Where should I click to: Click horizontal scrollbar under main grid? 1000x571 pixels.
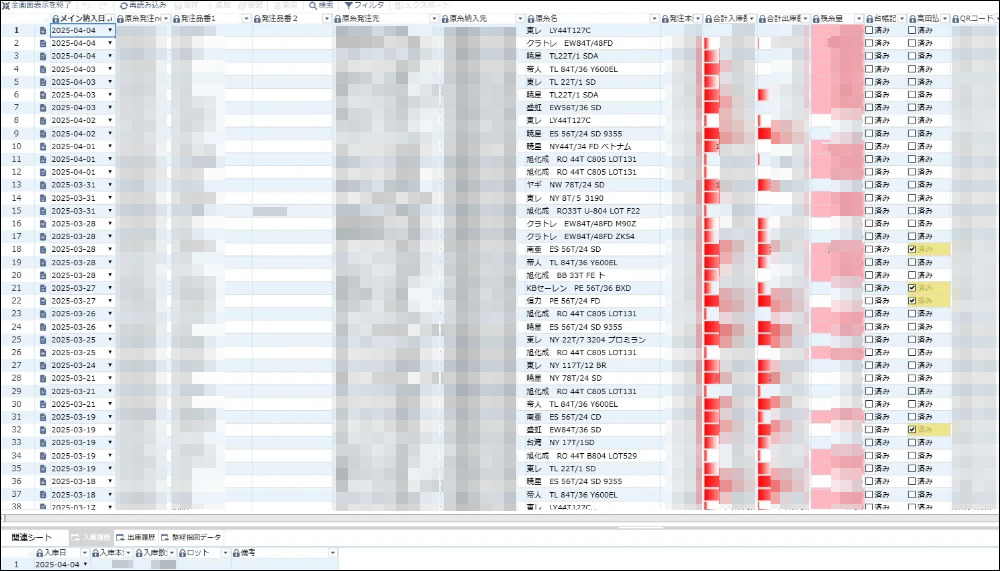tap(500, 519)
